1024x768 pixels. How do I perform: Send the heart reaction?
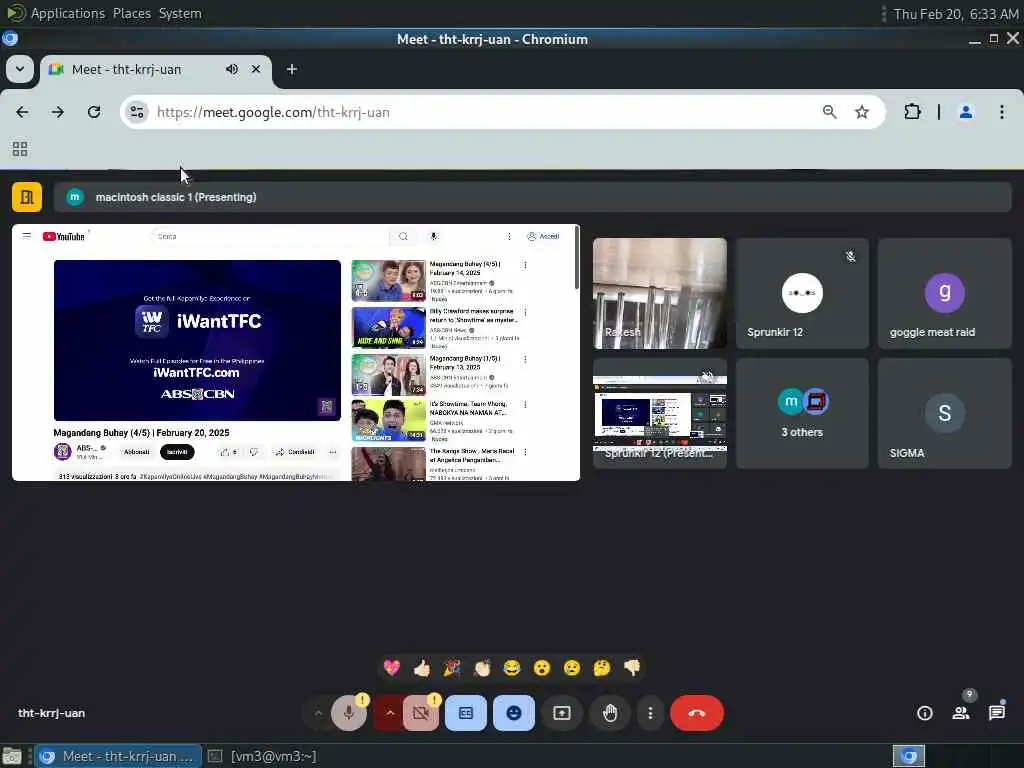(x=392, y=667)
